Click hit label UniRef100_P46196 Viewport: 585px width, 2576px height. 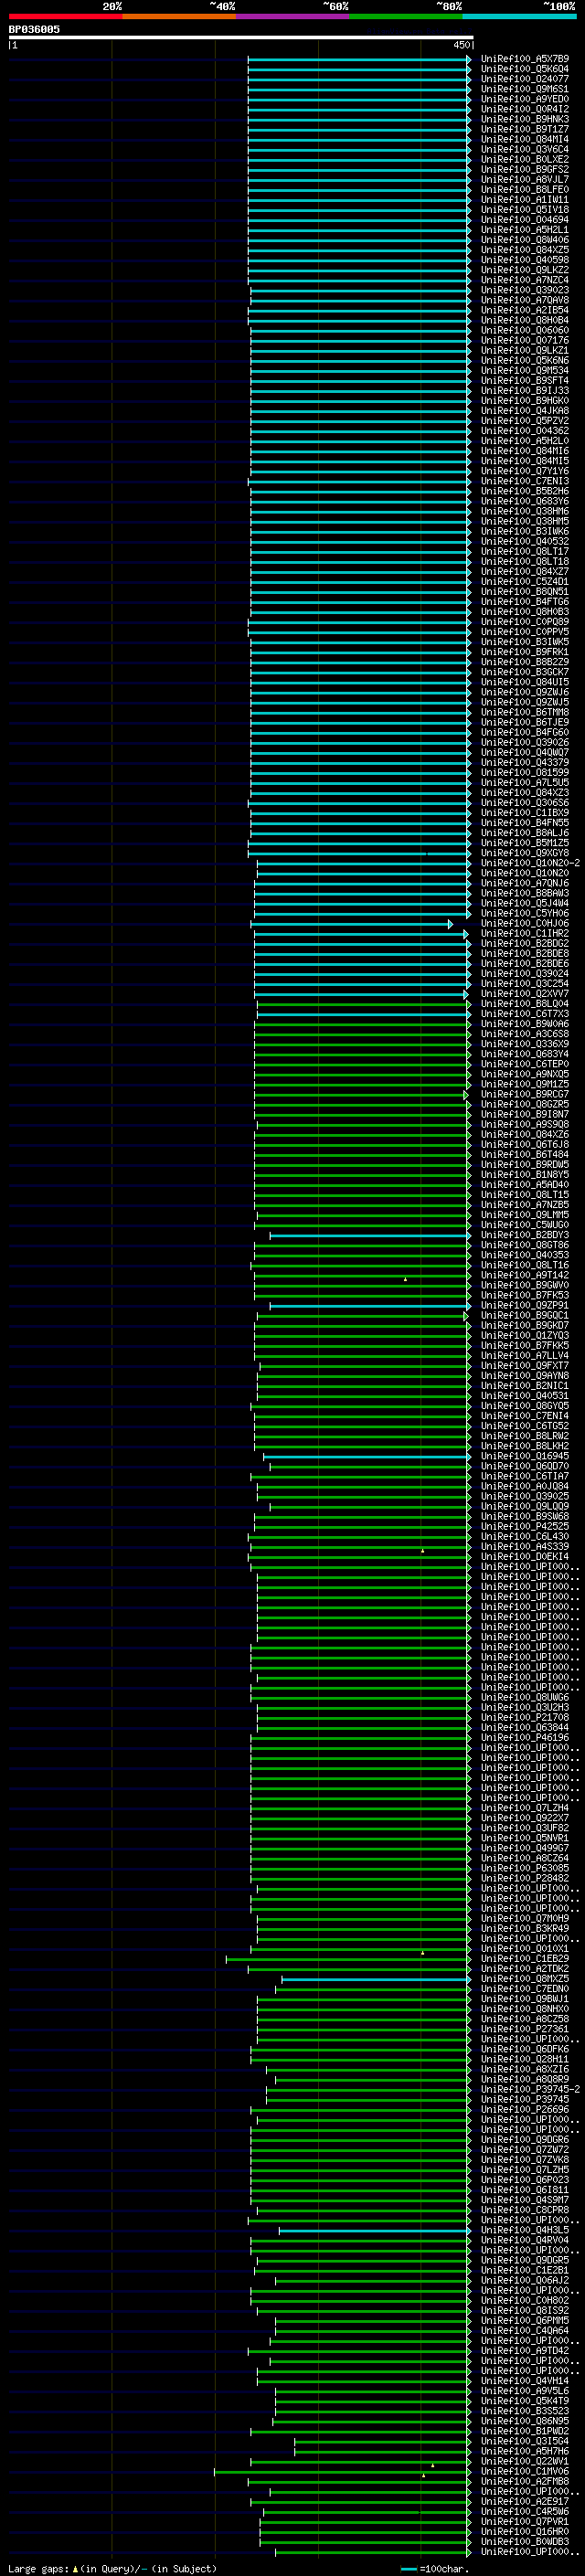[525, 1737]
